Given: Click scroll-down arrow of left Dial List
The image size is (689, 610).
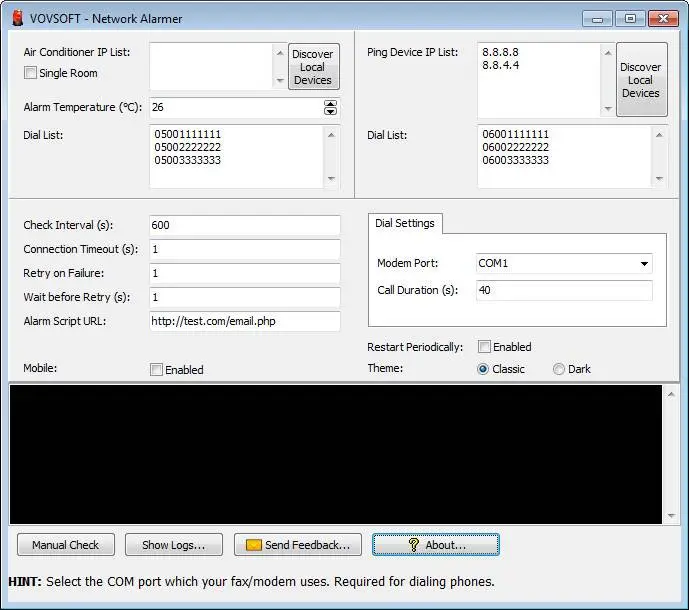Looking at the screenshot, I should pos(331,178).
